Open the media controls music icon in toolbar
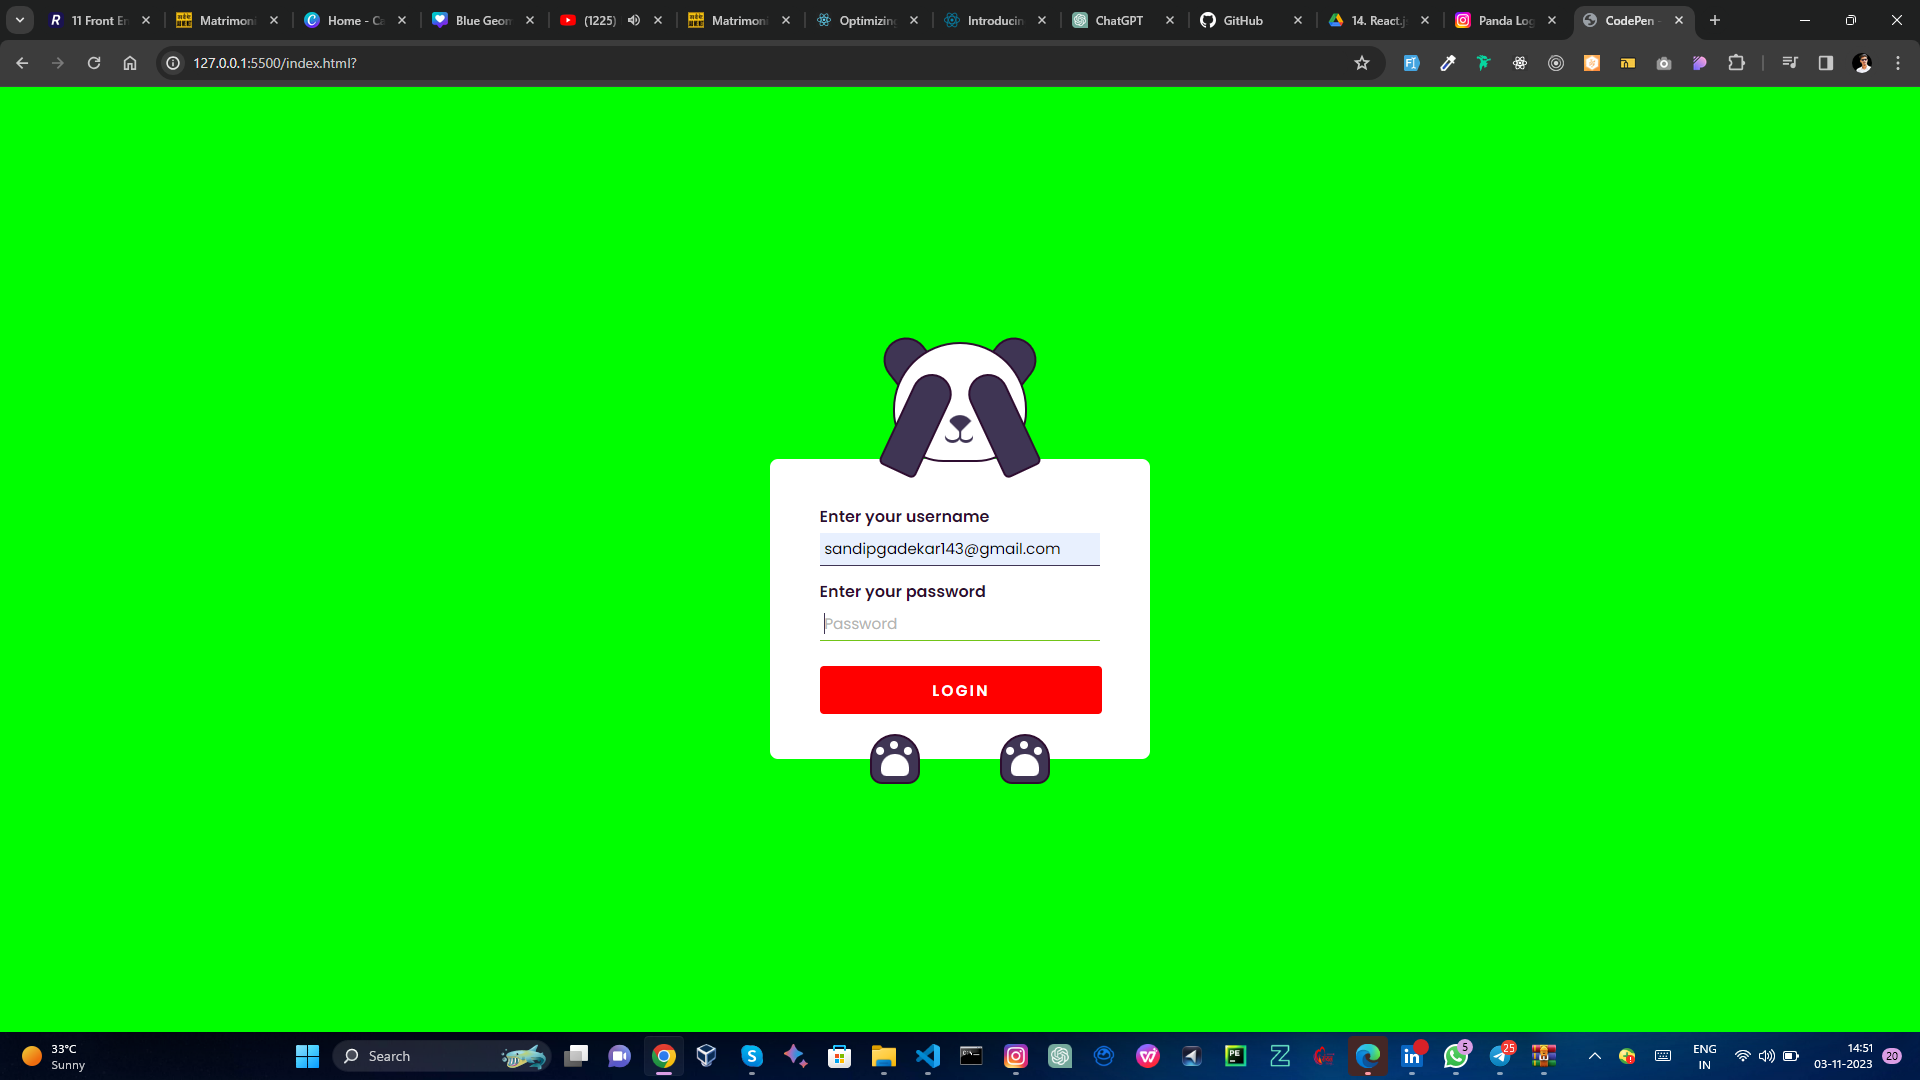This screenshot has width=1920, height=1080. pos(1789,62)
